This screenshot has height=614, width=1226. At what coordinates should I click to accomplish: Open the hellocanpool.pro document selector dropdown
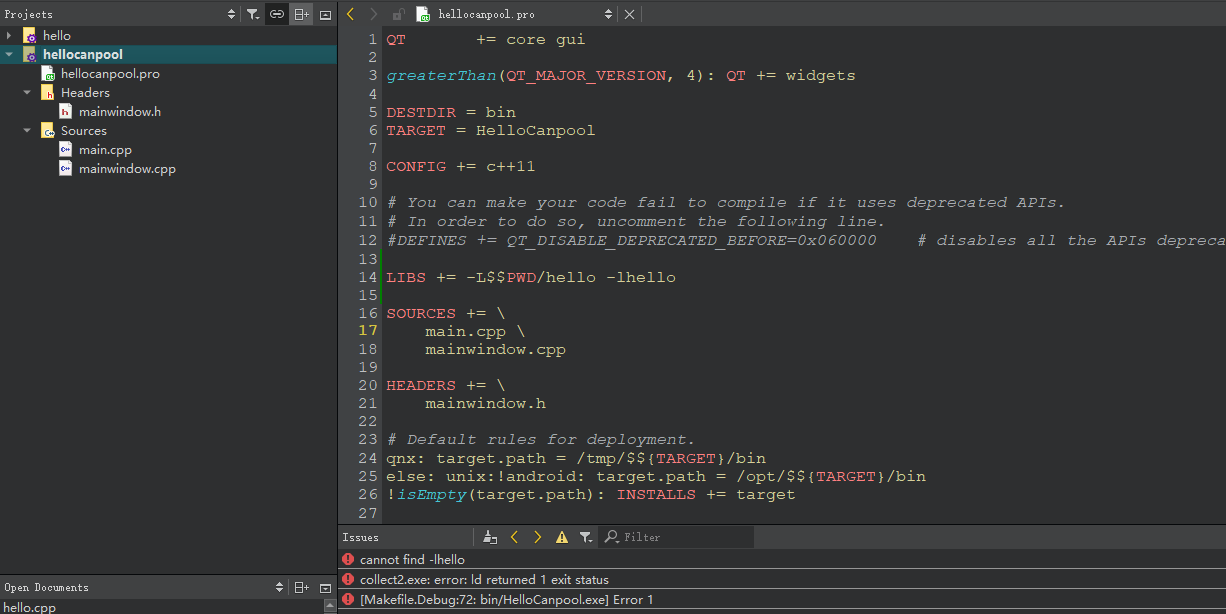[608, 14]
